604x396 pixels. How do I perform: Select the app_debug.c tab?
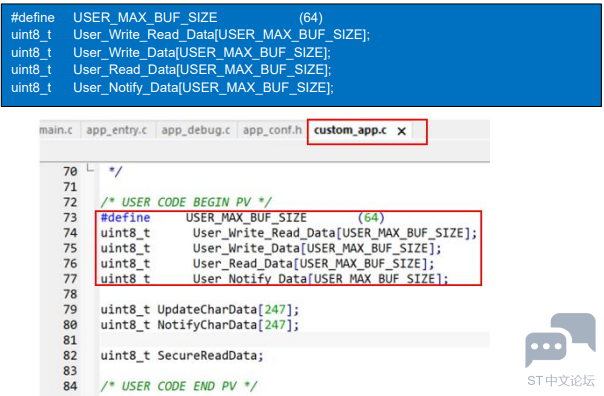(196, 130)
